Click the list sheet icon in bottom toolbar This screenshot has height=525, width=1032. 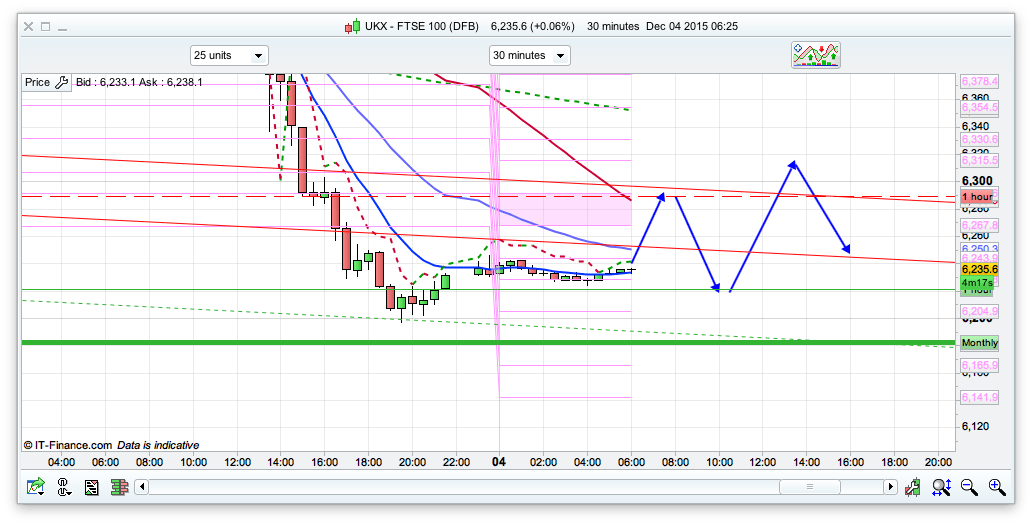coord(92,487)
